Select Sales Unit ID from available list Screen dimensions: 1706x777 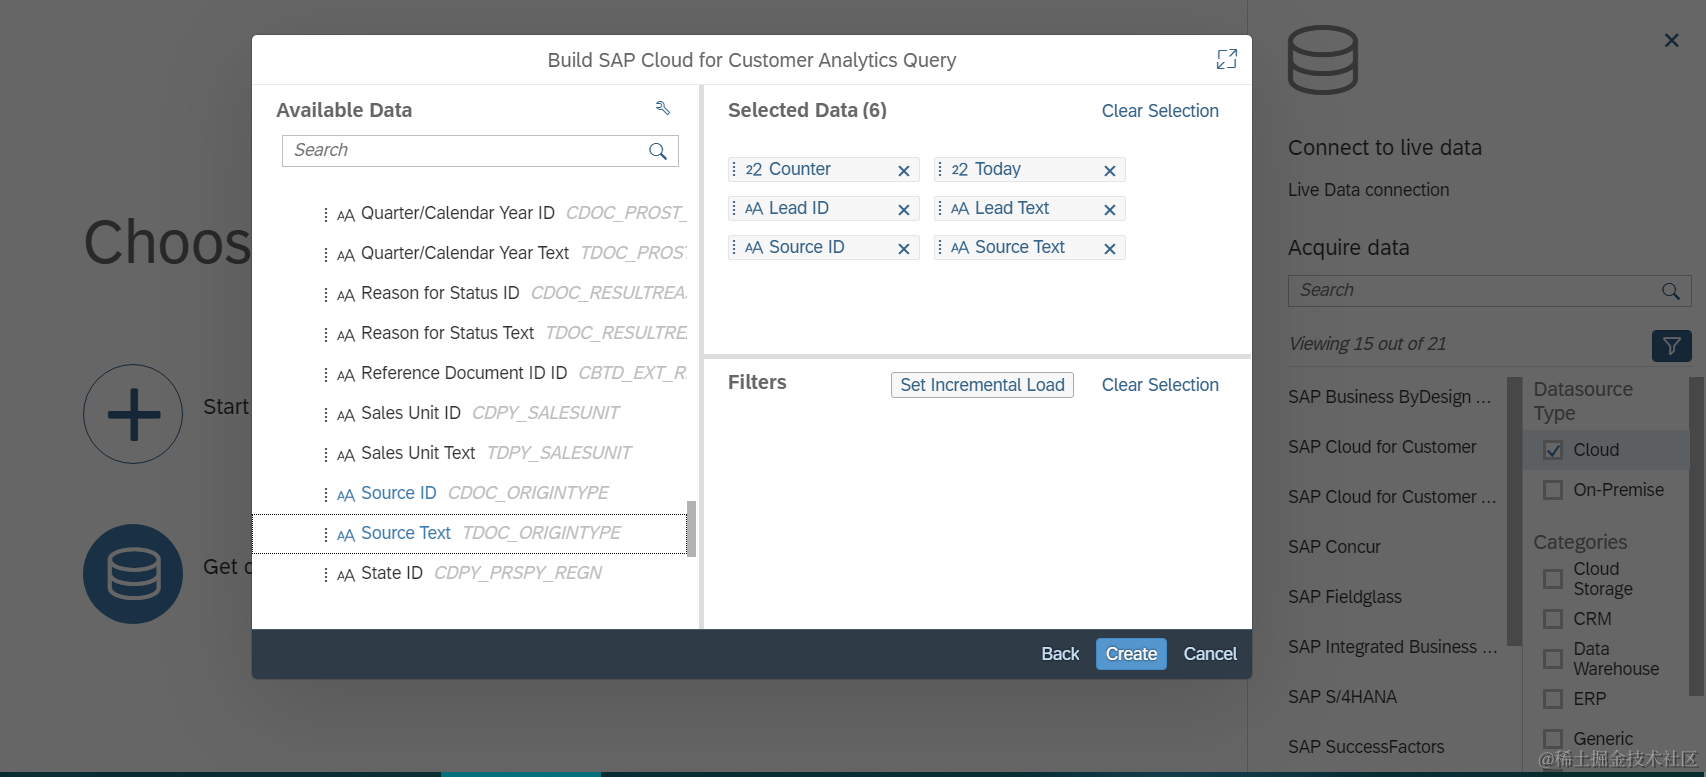(410, 413)
